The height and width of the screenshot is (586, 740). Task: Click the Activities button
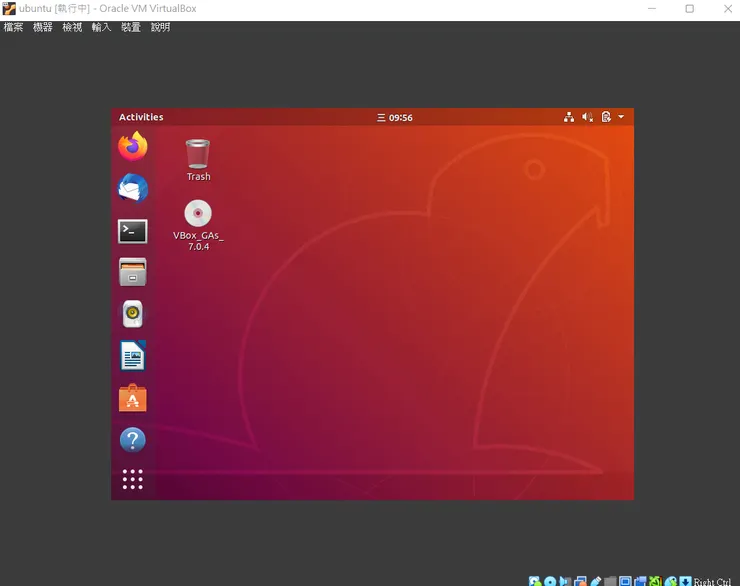click(x=141, y=117)
